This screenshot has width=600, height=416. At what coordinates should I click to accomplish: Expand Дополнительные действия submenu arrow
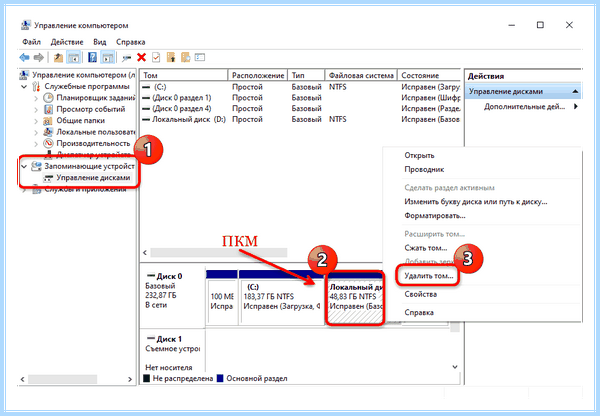(576, 106)
